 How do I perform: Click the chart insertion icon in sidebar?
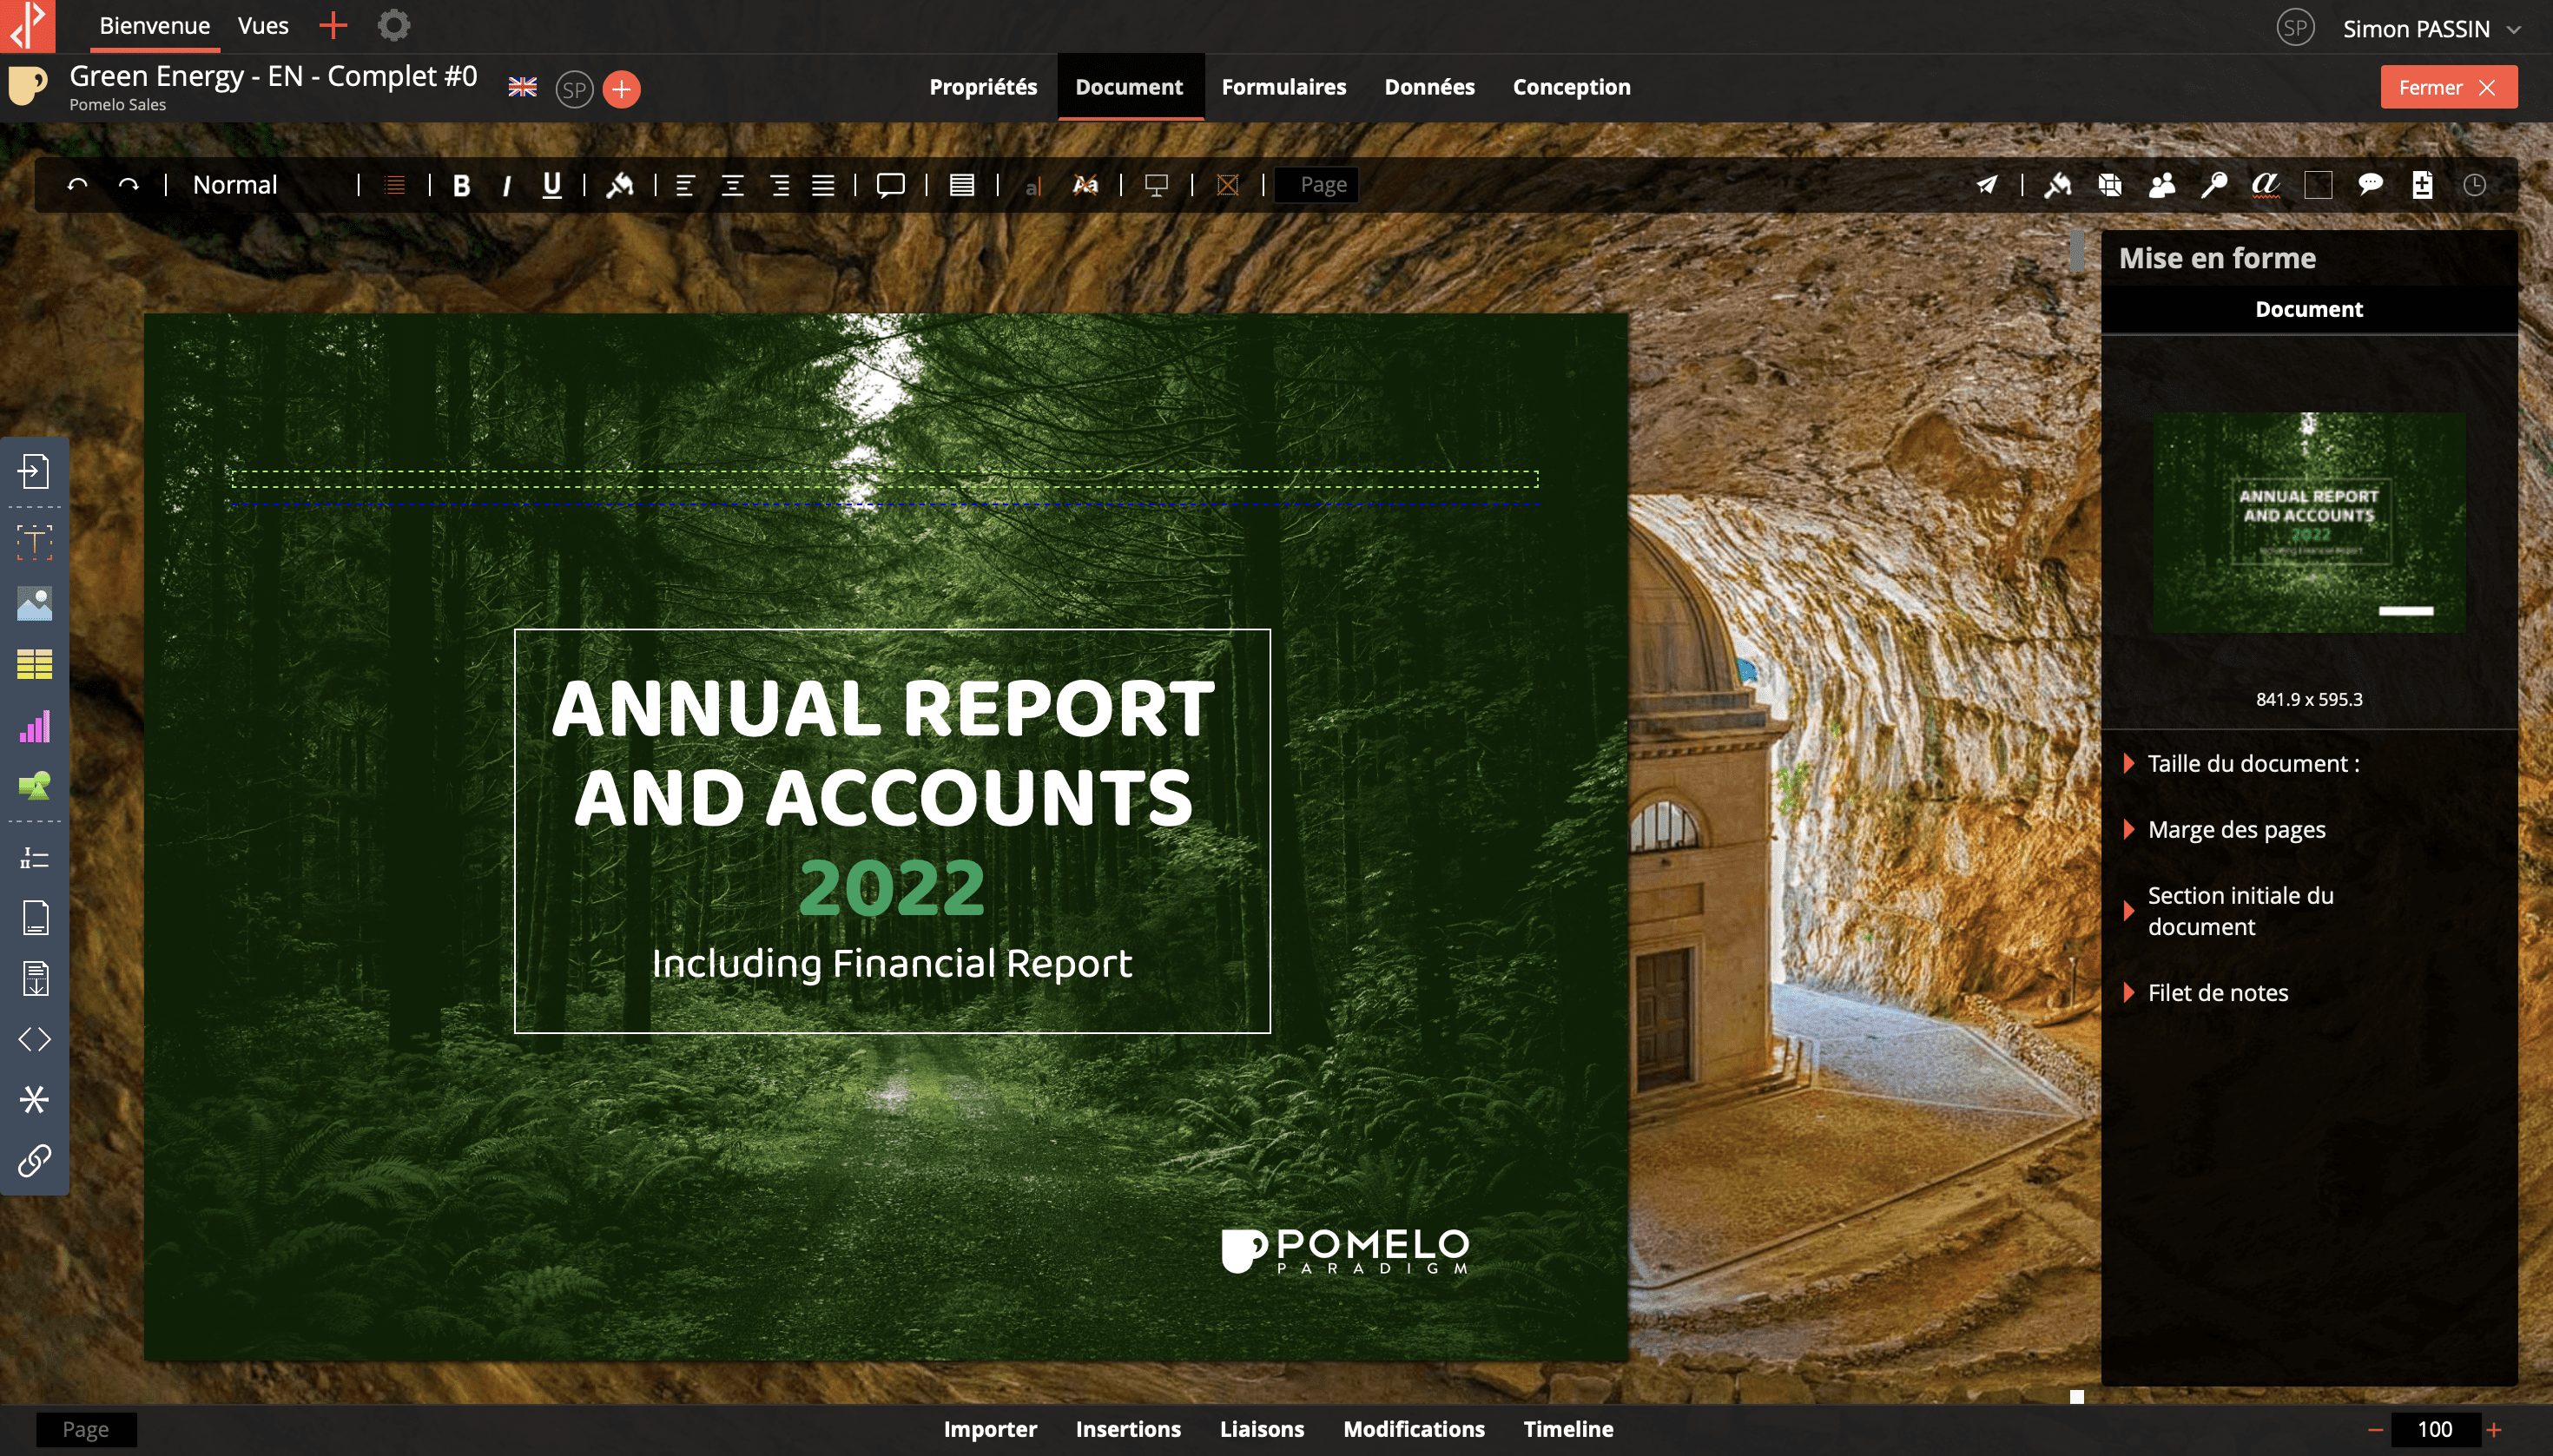(x=34, y=726)
